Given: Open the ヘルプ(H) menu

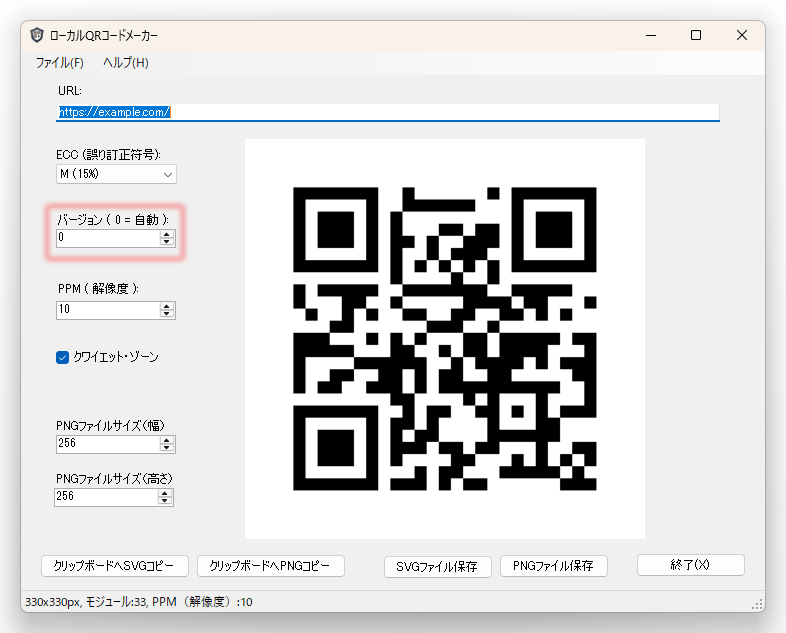Looking at the screenshot, I should [125, 63].
